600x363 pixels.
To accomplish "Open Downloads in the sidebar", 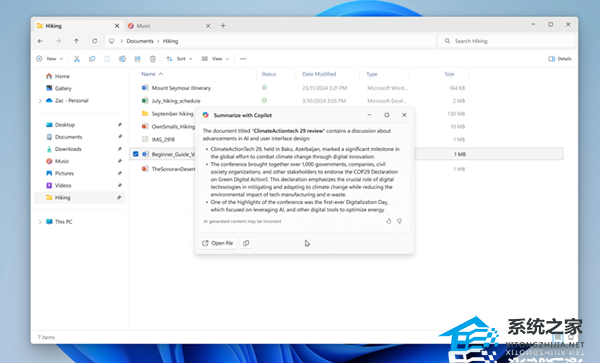I will pos(68,149).
